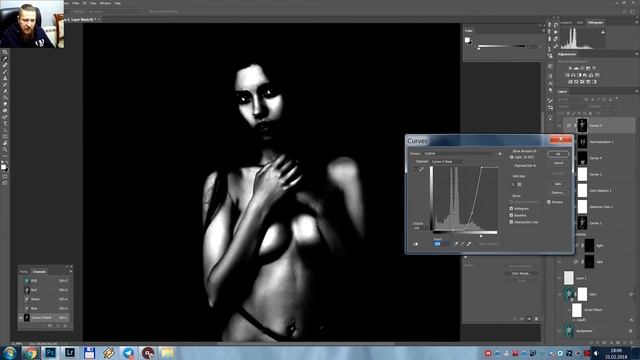Toggle visibility of Curves 5 Mask channel
This screenshot has height=360, width=640.
[21, 318]
